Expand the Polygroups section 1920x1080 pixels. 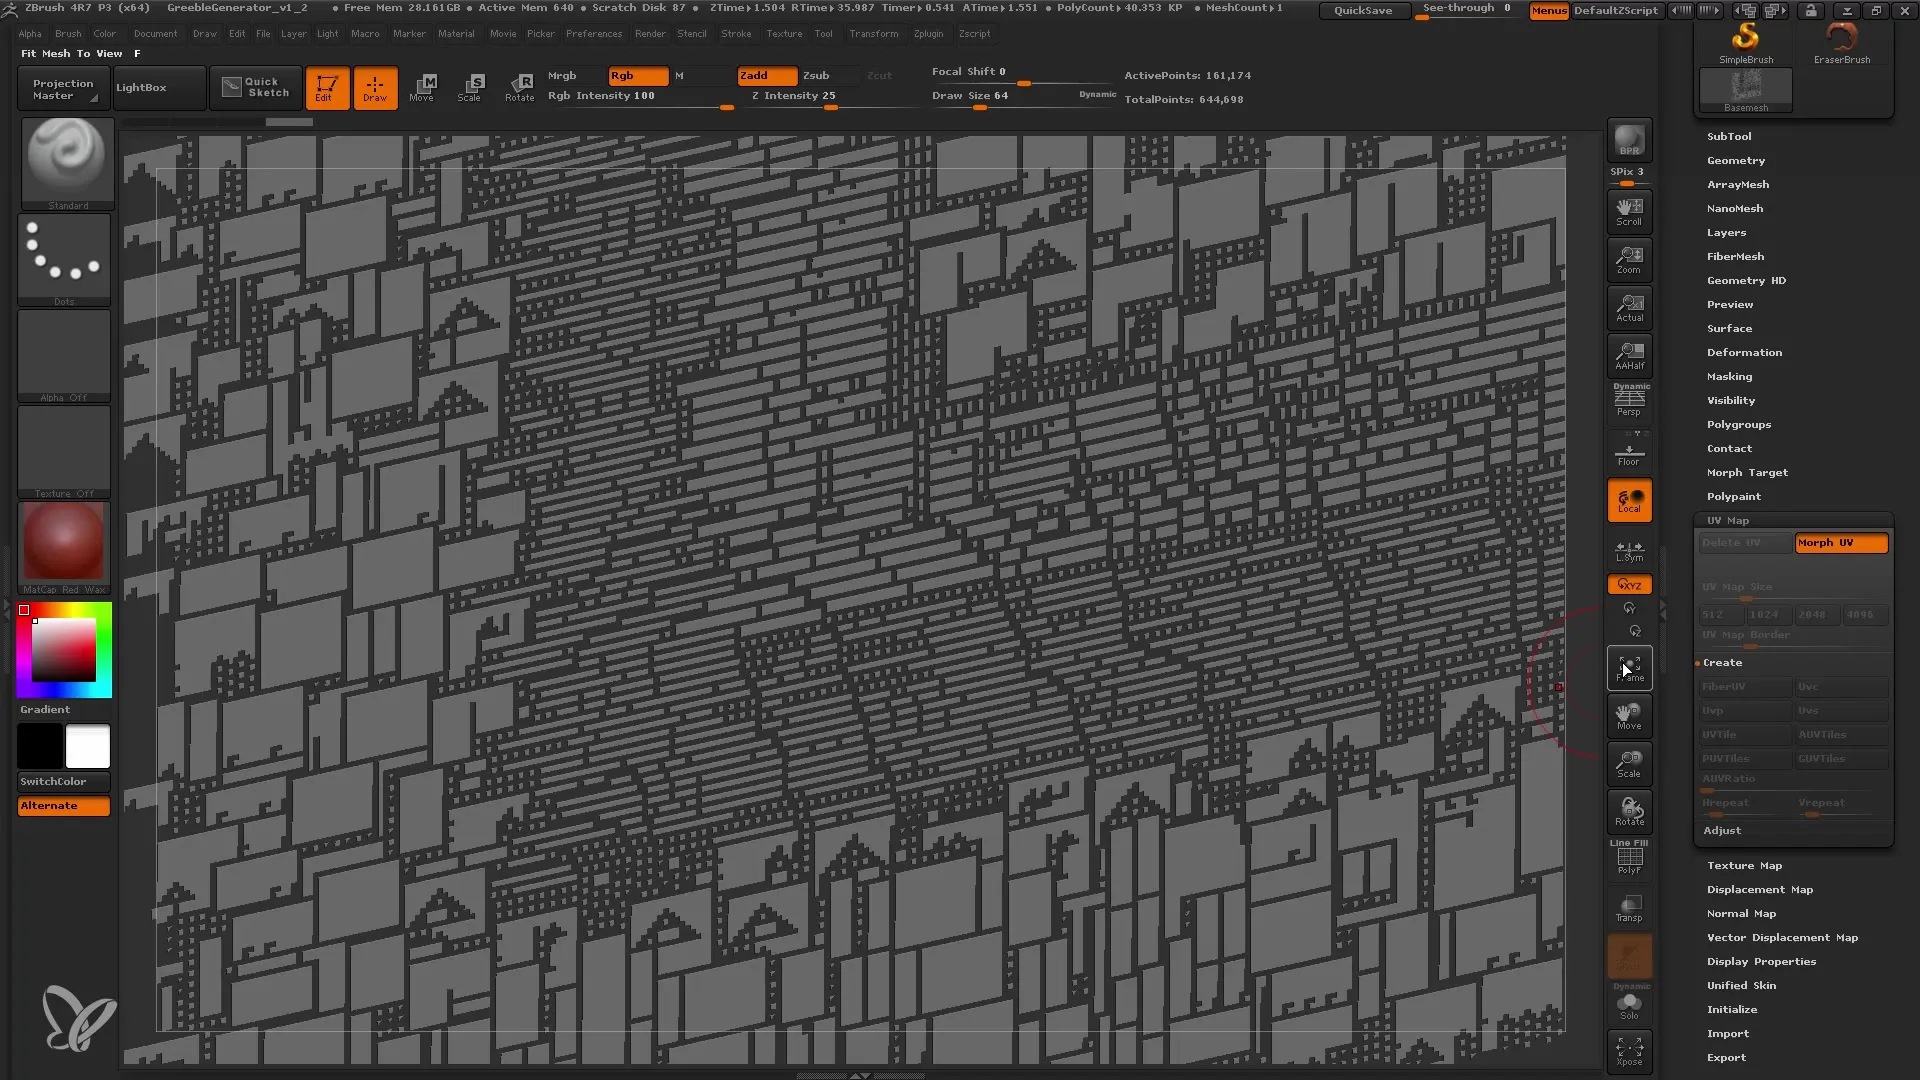click(1739, 424)
